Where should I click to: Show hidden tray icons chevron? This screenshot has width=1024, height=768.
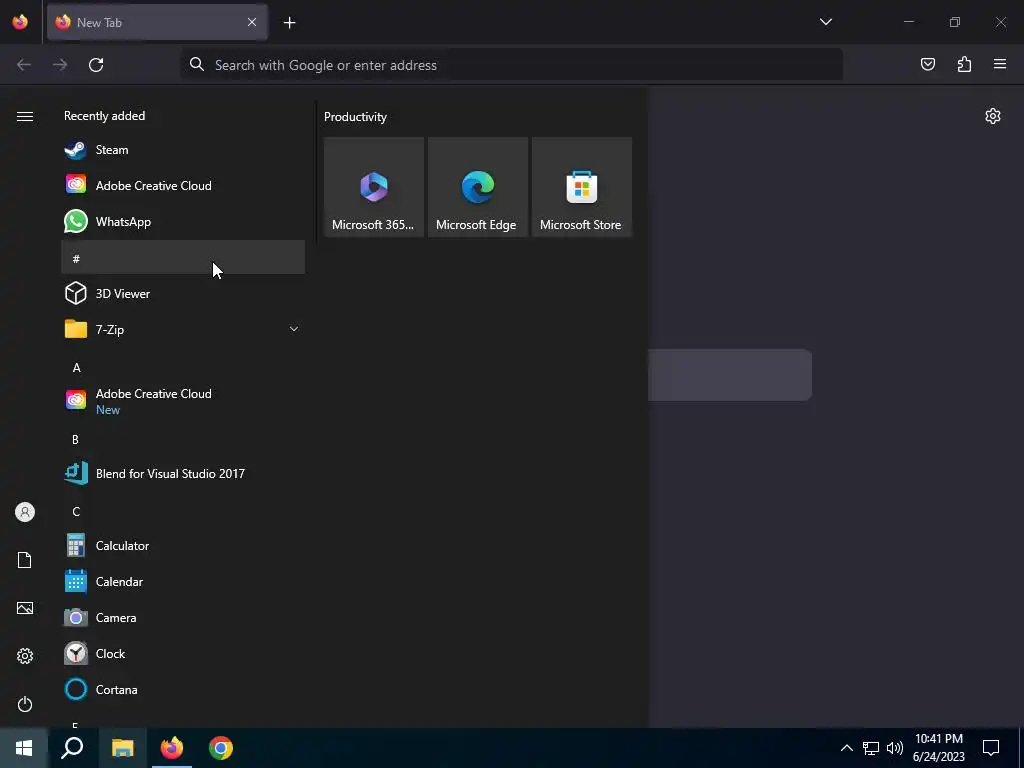(846, 748)
